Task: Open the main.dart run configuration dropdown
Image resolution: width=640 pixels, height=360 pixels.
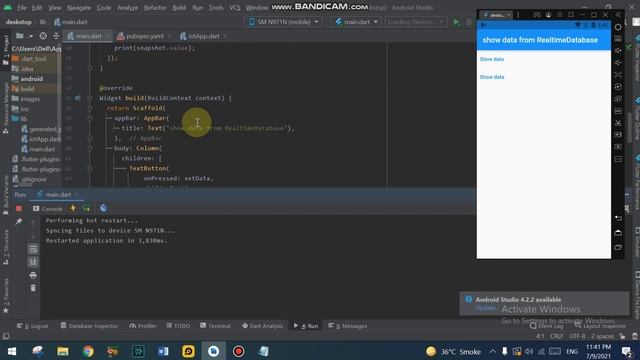Action: click(x=356, y=22)
